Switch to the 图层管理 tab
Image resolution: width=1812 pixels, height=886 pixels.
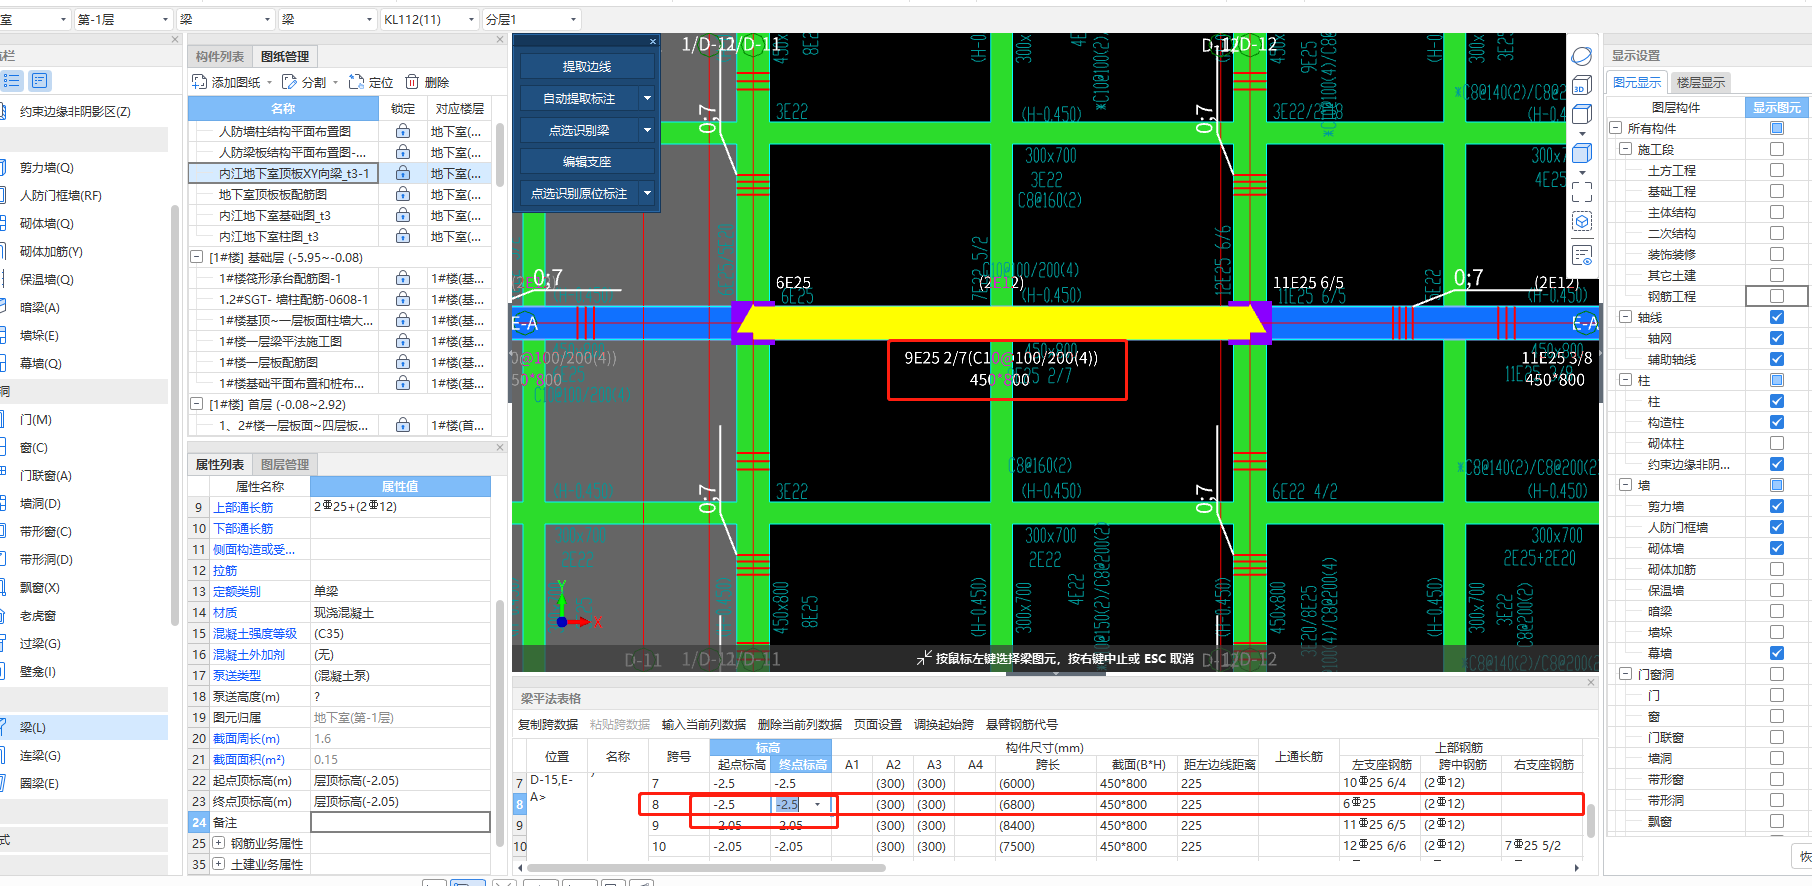pos(285,464)
